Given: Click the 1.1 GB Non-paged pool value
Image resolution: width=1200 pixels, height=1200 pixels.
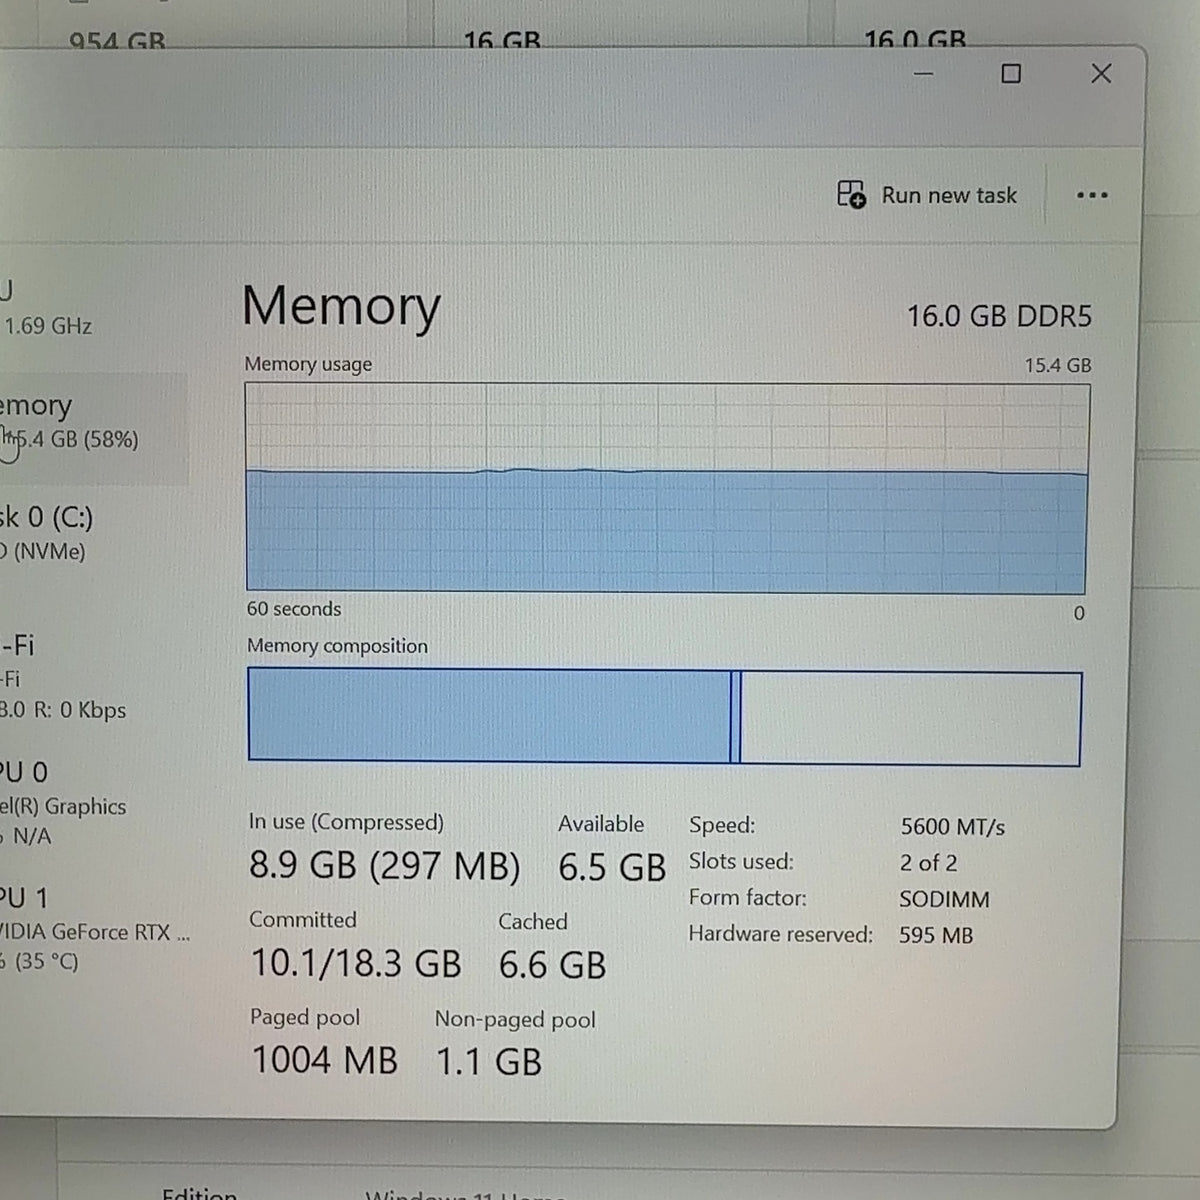Looking at the screenshot, I should (x=489, y=1062).
